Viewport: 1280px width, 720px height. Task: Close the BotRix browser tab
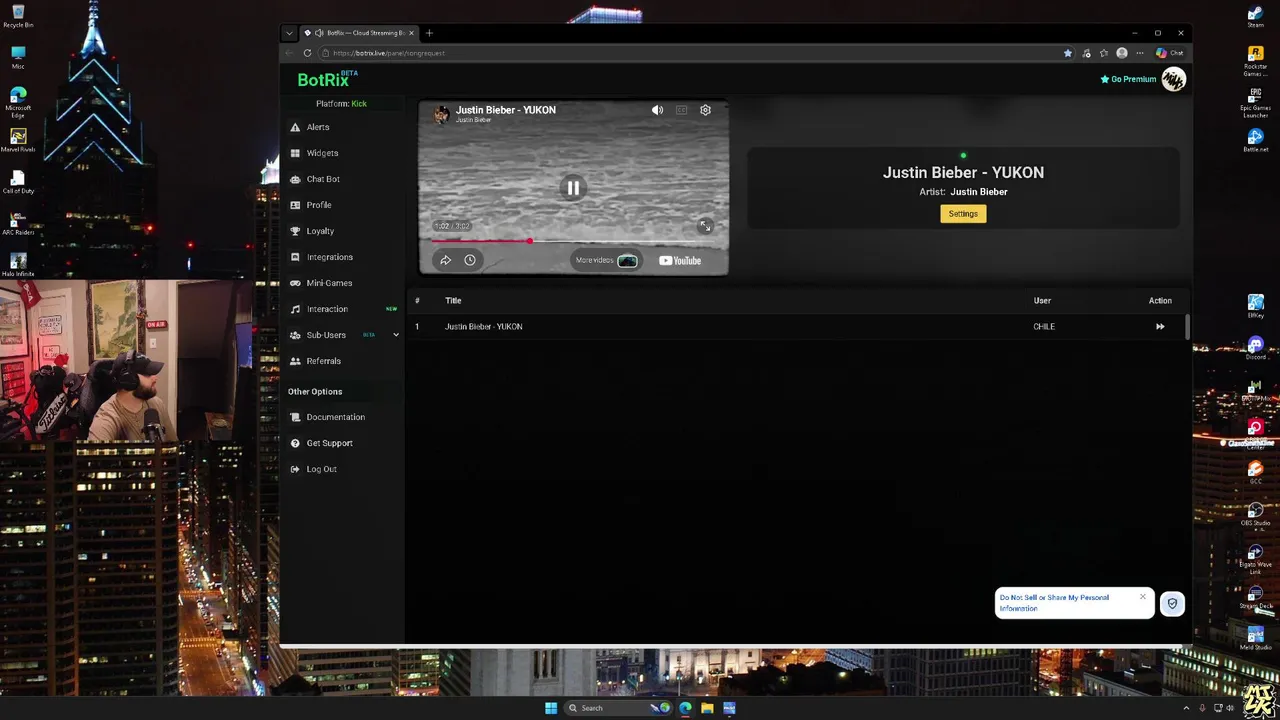pyautogui.click(x=411, y=33)
